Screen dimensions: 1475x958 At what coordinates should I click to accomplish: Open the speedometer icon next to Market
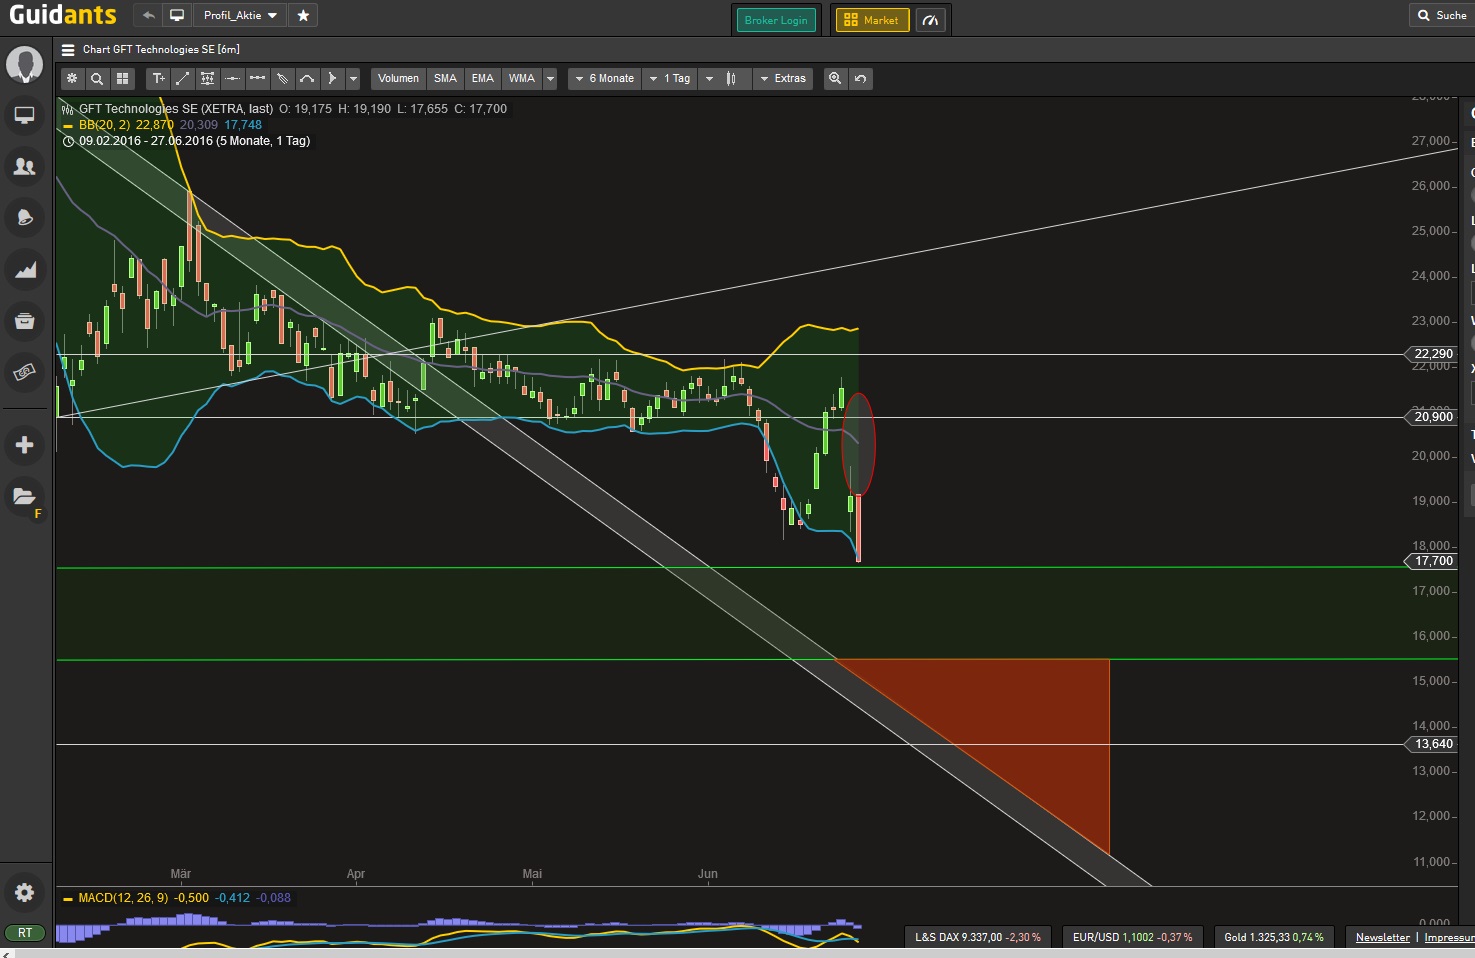point(930,20)
